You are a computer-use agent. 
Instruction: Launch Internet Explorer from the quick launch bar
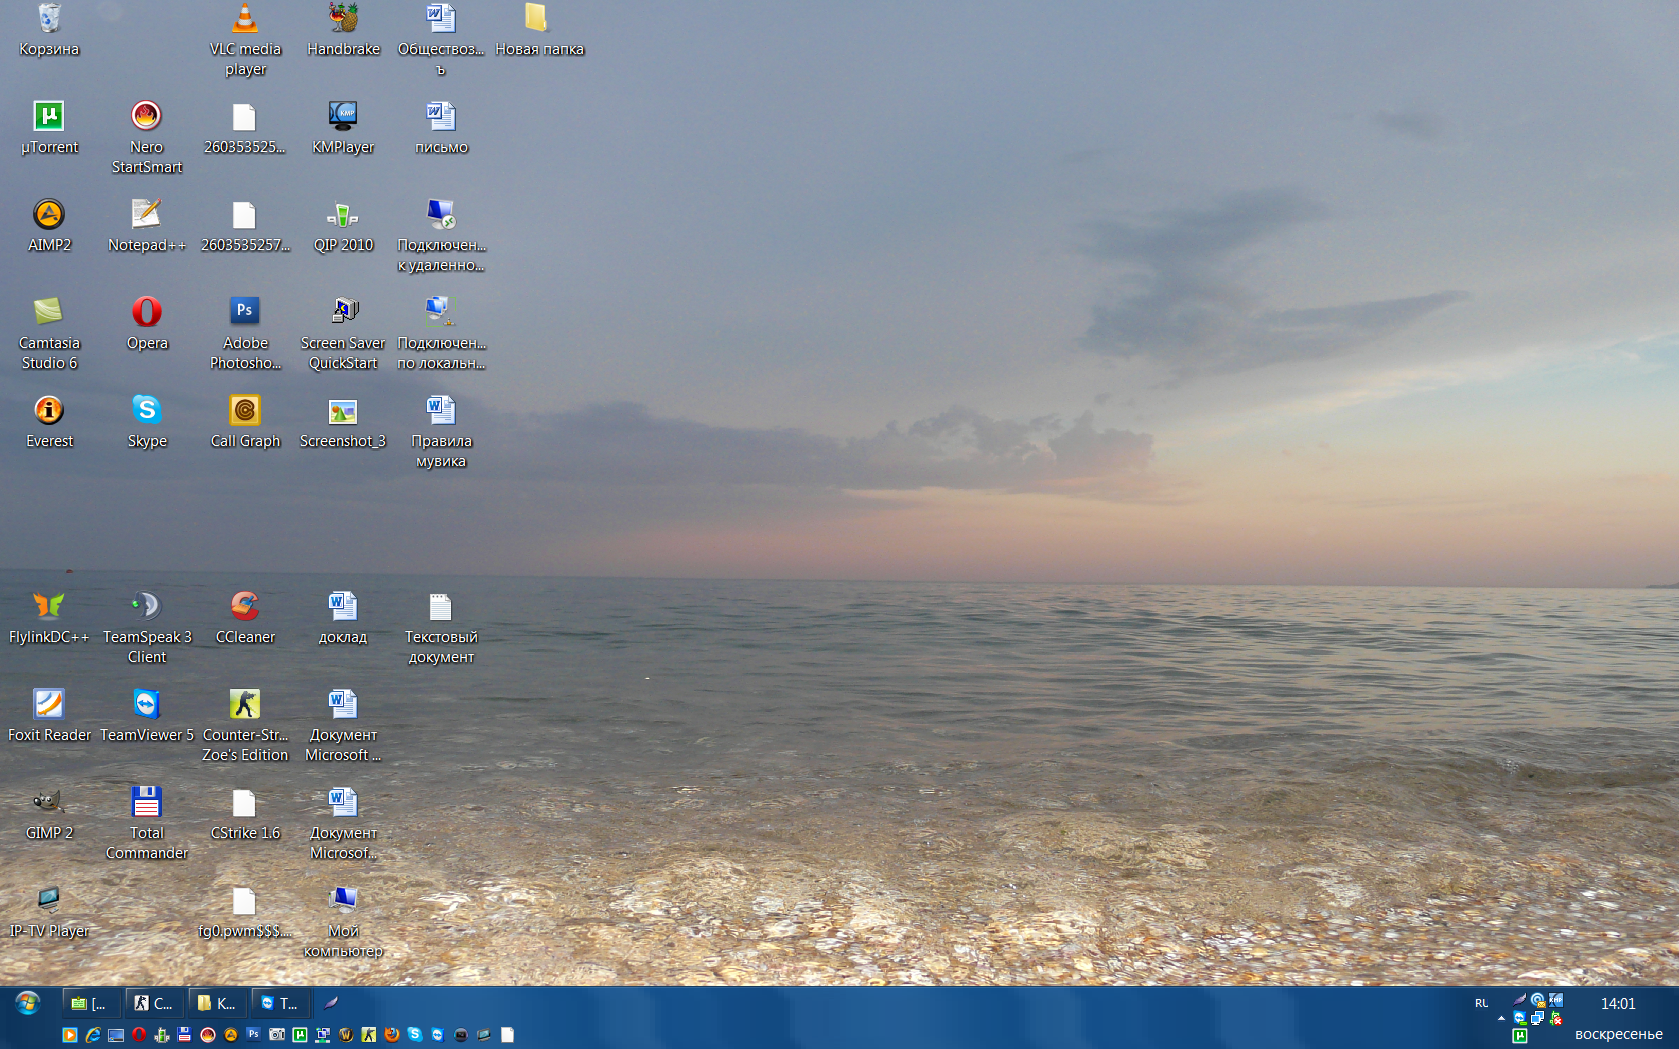coord(93,1035)
